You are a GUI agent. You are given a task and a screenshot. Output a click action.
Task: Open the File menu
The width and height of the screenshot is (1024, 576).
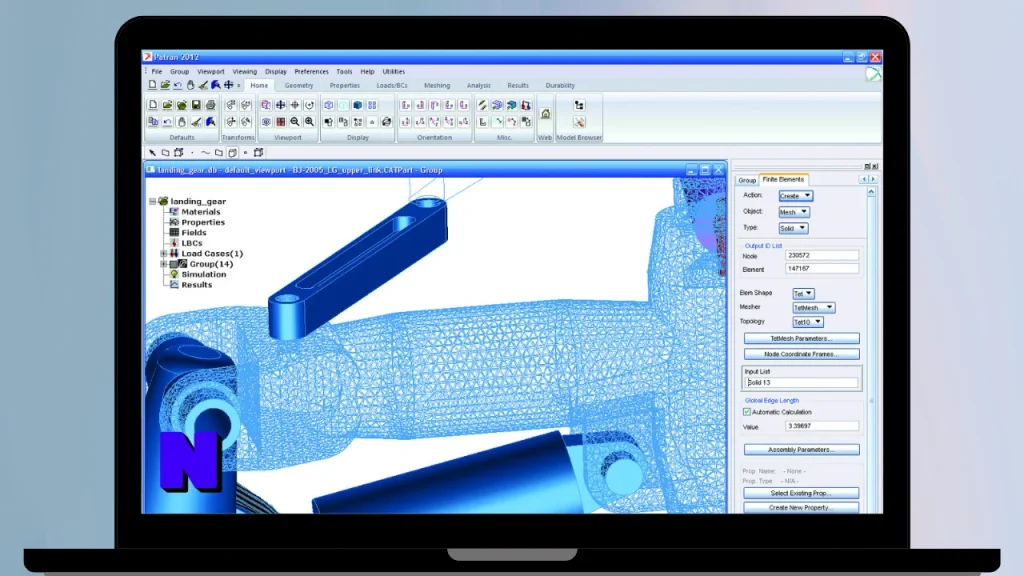coord(157,72)
